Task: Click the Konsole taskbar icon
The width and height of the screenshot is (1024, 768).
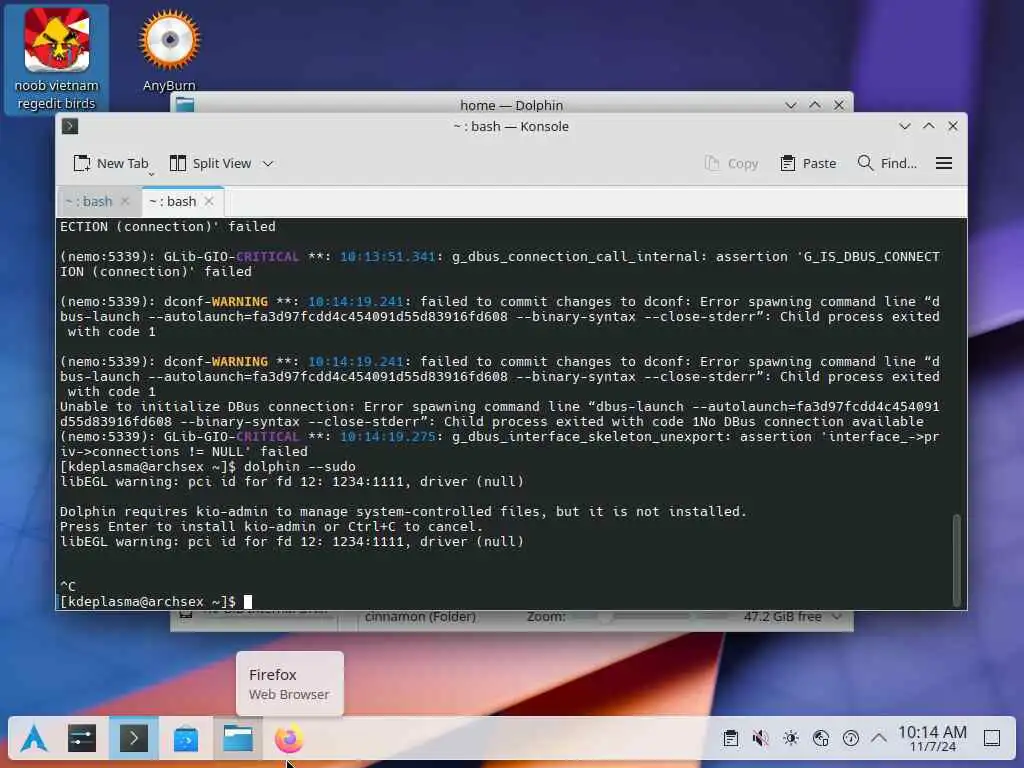Action: point(133,739)
